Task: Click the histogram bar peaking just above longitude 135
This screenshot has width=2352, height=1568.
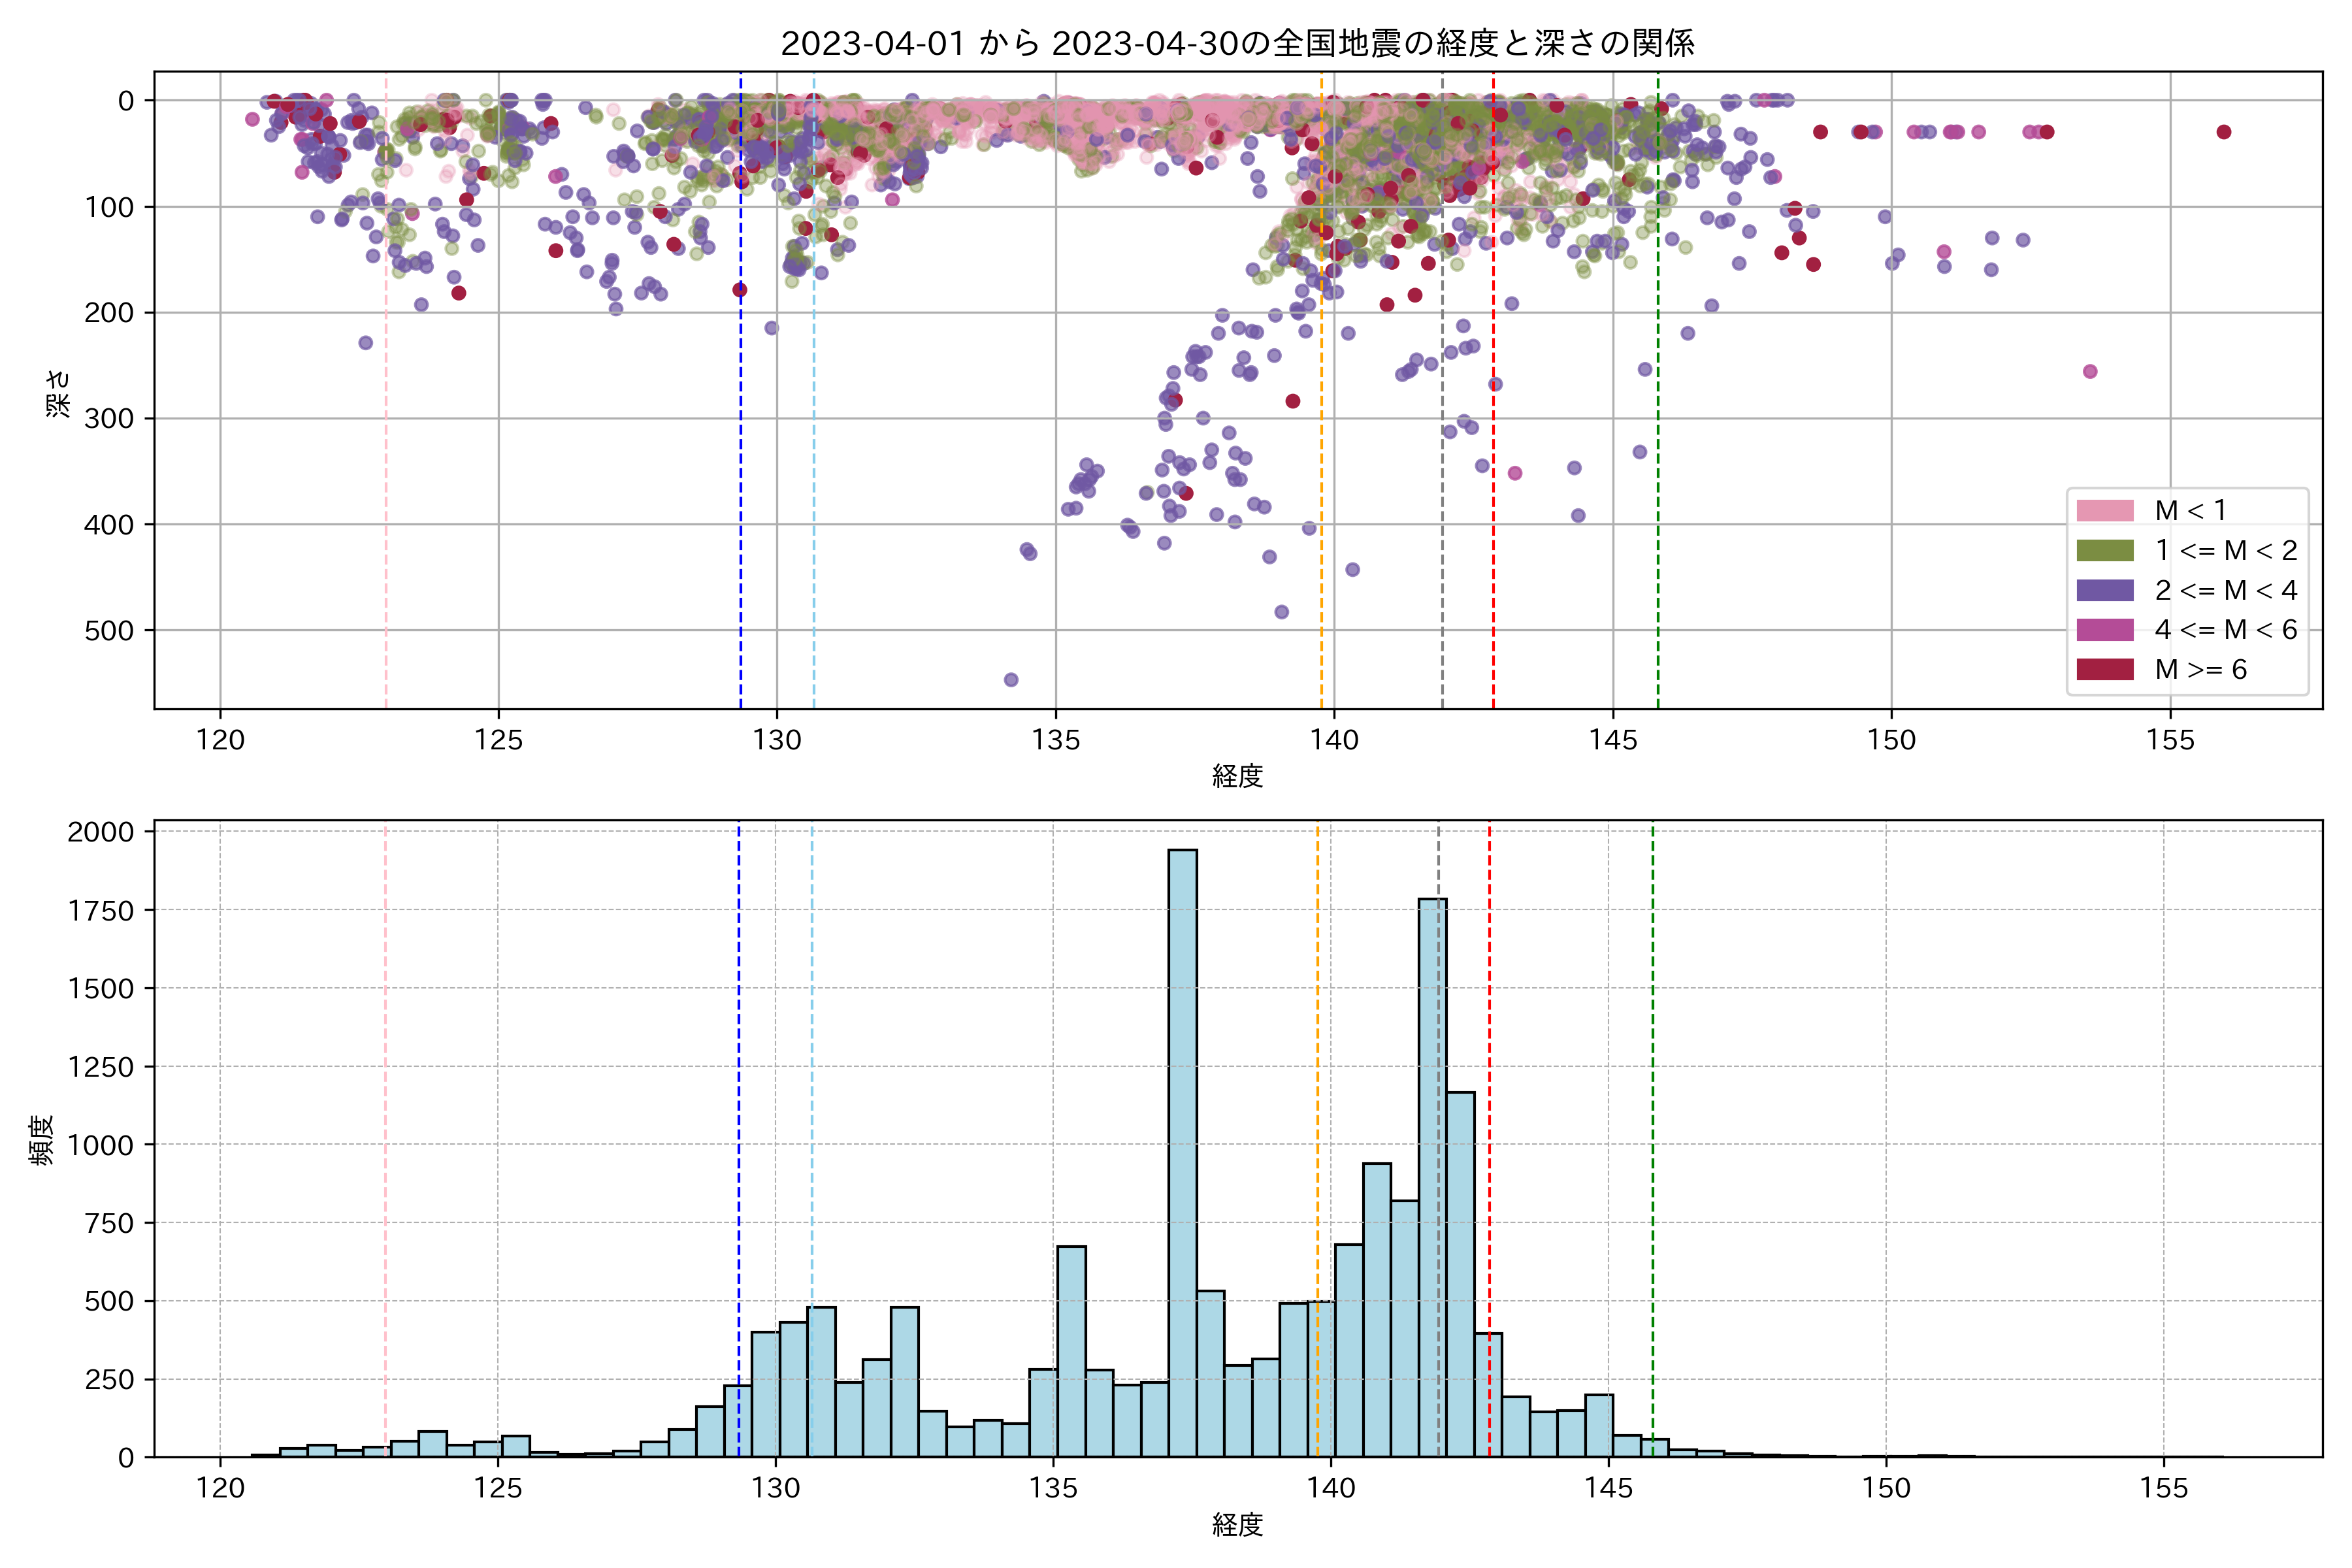Action: click(x=1071, y=1350)
